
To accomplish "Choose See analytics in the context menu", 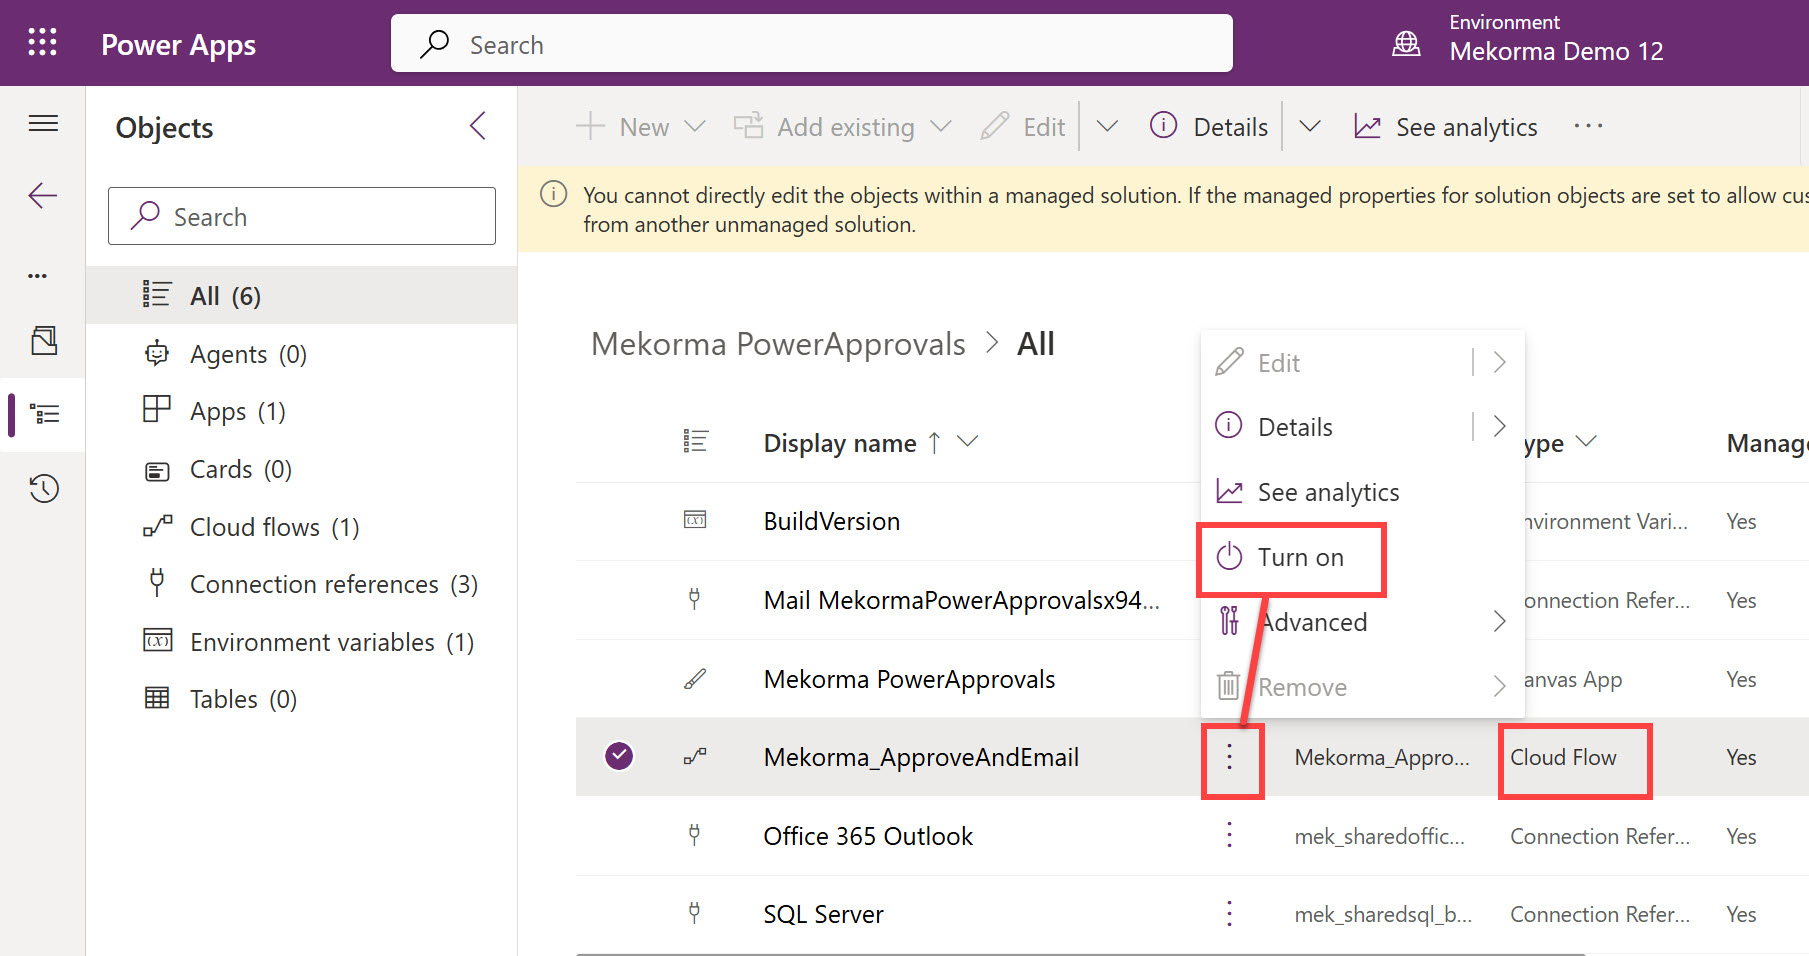I will coord(1327,492).
